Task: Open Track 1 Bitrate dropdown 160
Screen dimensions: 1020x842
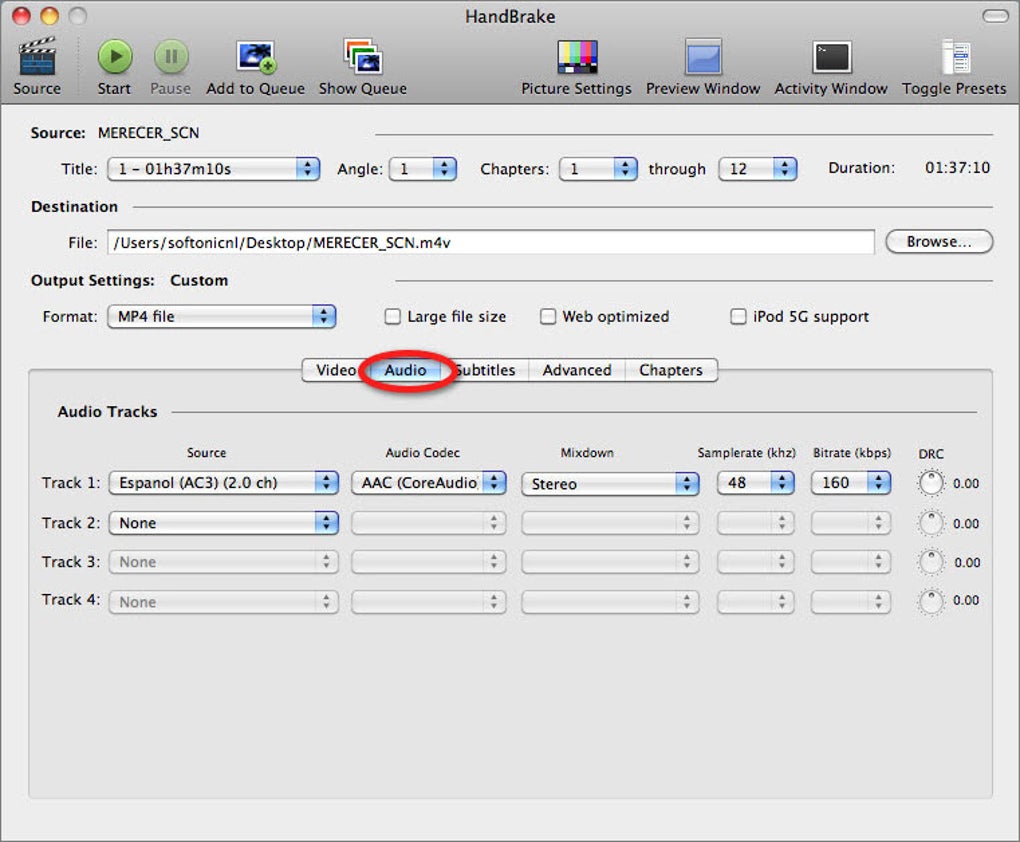Action: coord(851,483)
